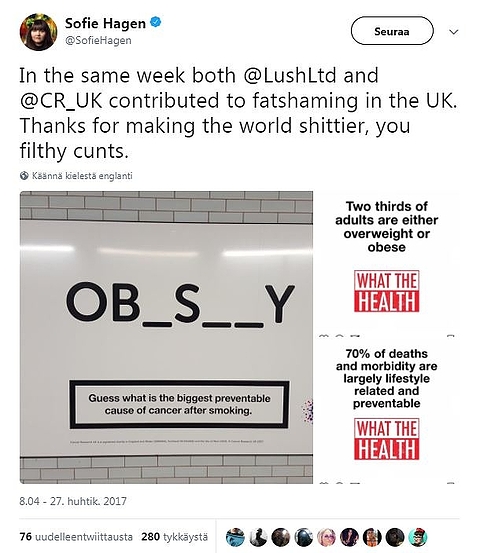Image resolution: width=480 pixels, height=553 pixels.
Task: View the 76 uudelleentwiittausta list
Action: tap(76, 537)
